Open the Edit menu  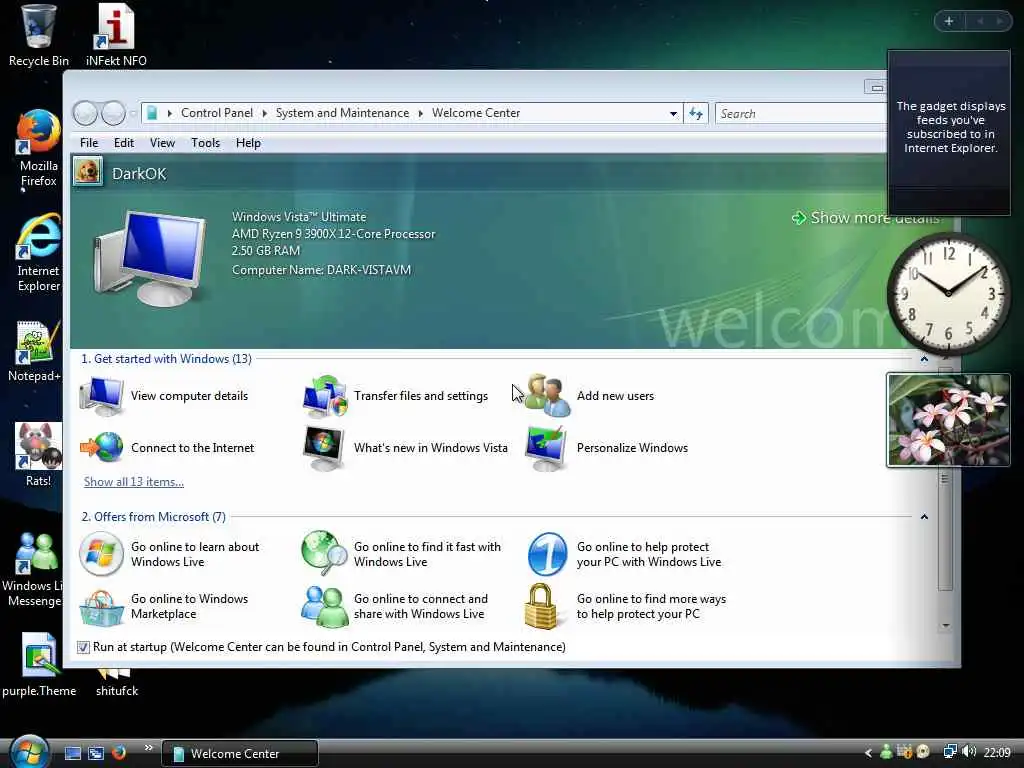pos(123,143)
